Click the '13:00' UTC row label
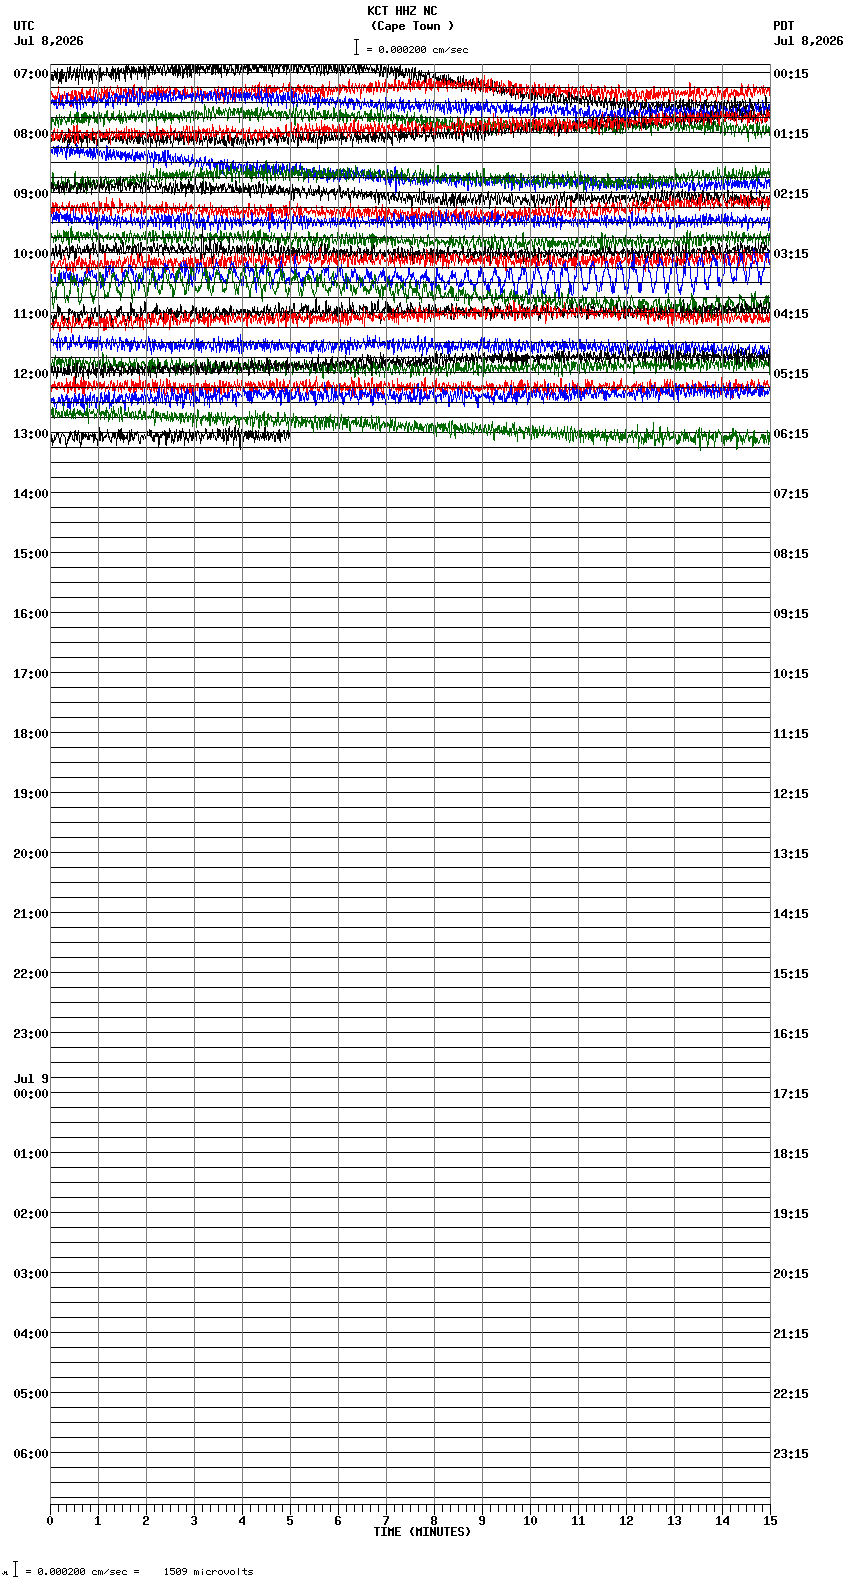The width and height of the screenshot is (850, 1584). (31, 434)
